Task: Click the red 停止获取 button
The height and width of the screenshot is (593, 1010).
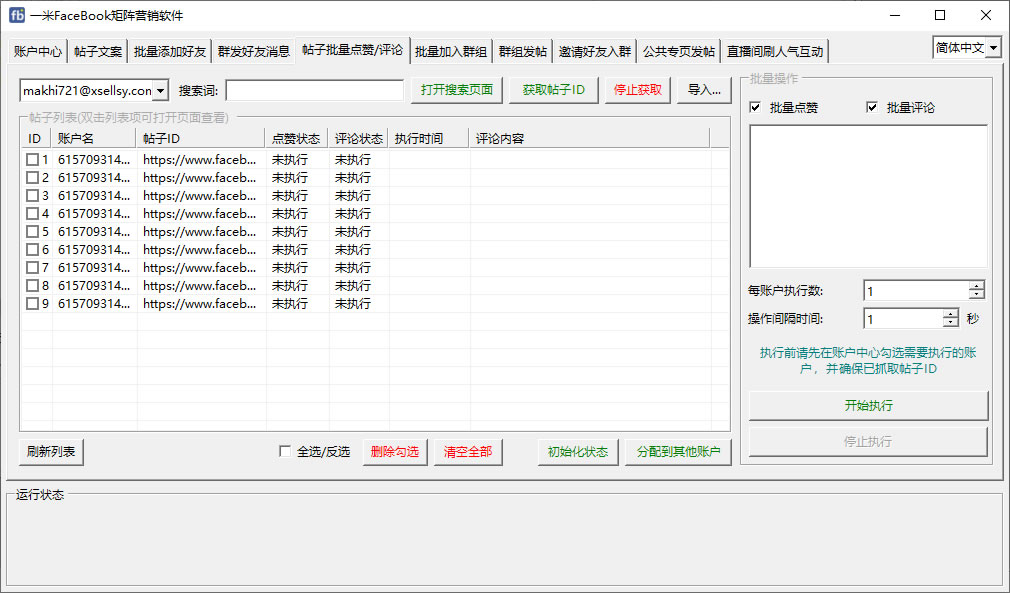Action: tap(638, 90)
